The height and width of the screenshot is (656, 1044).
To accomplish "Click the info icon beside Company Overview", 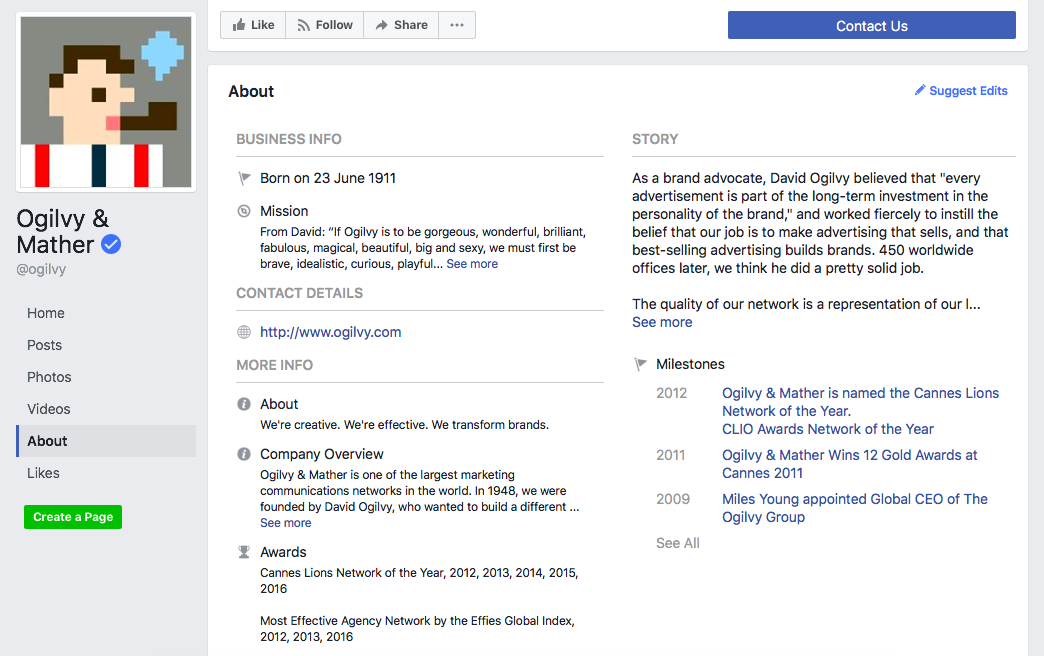I will pos(244,454).
